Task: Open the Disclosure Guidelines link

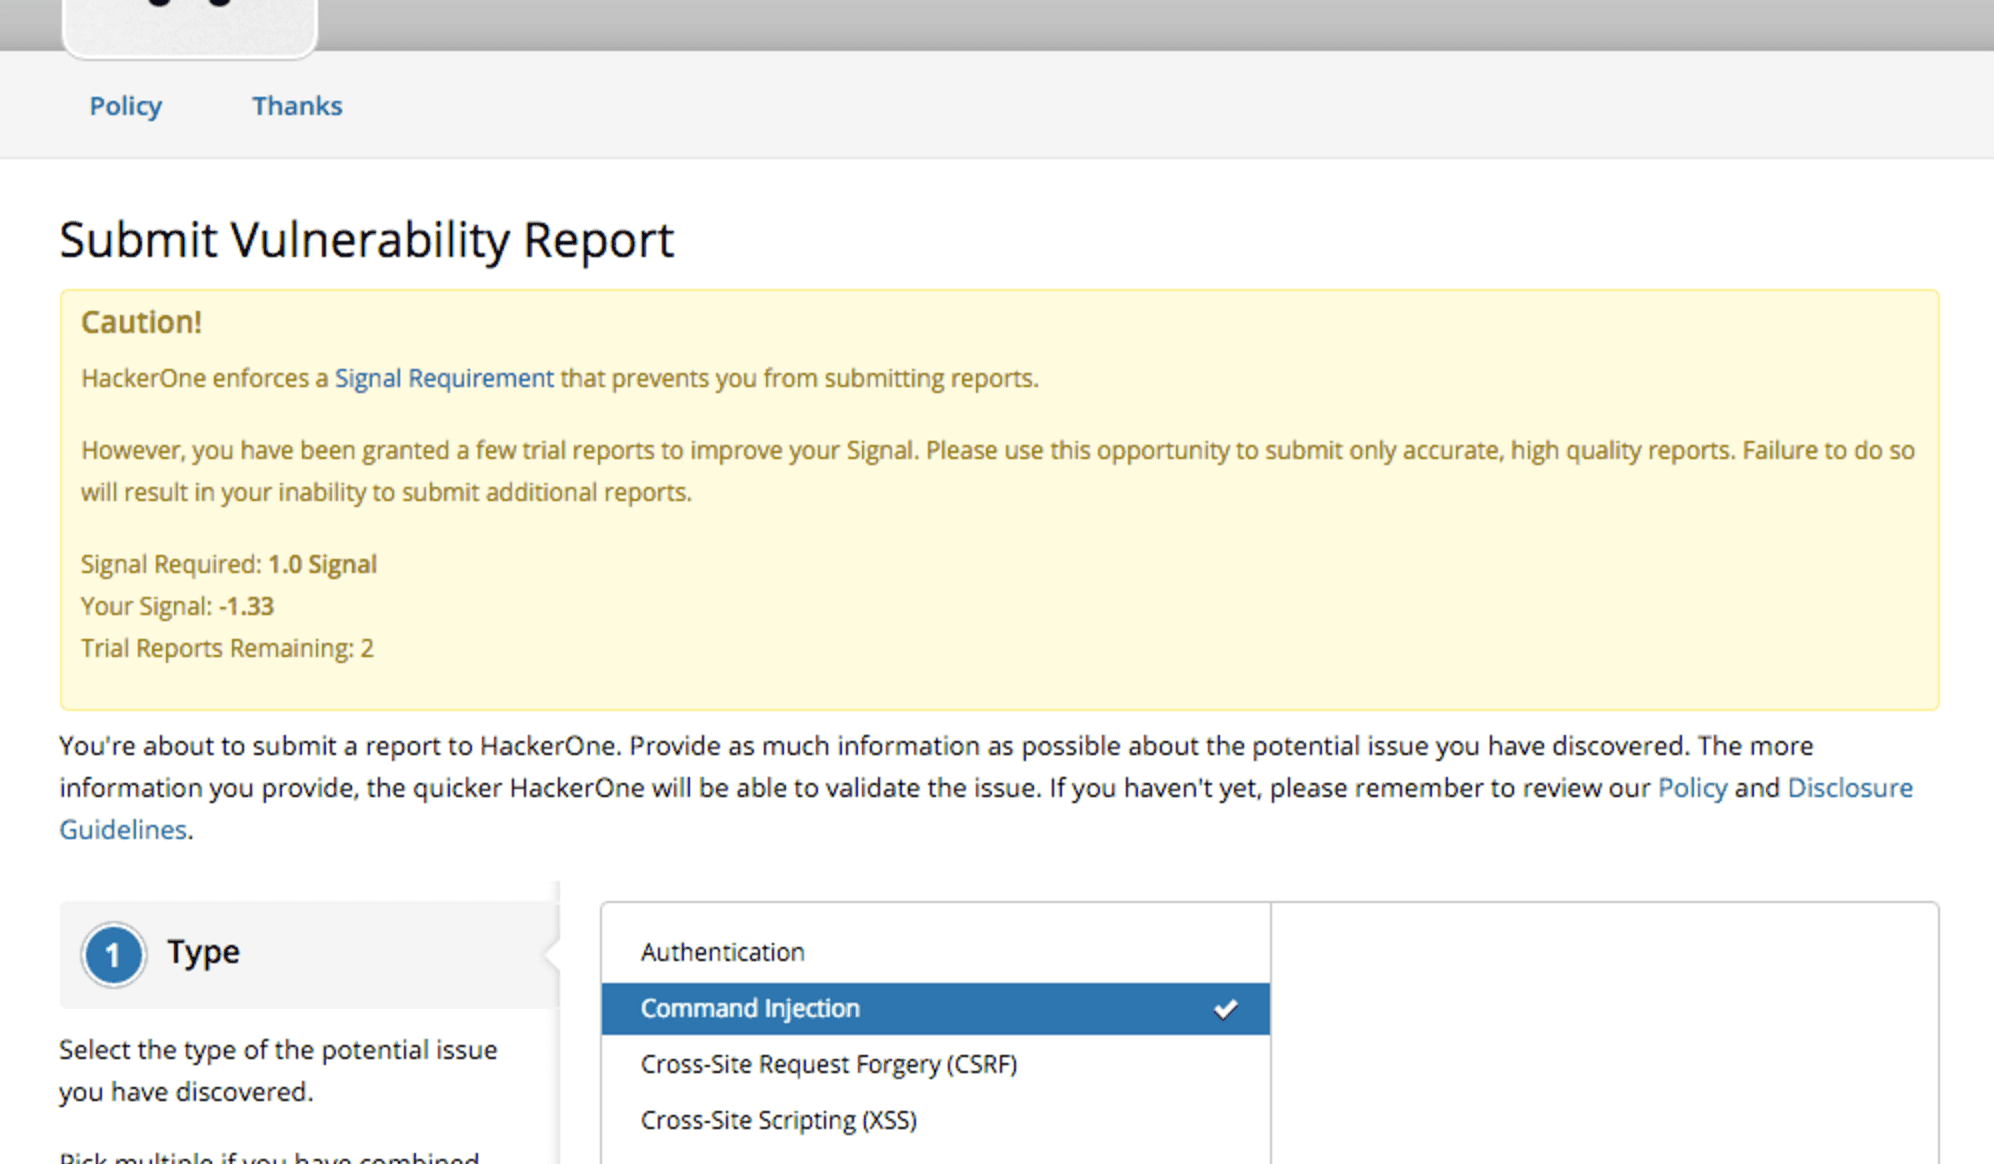Action: click(x=1848, y=788)
